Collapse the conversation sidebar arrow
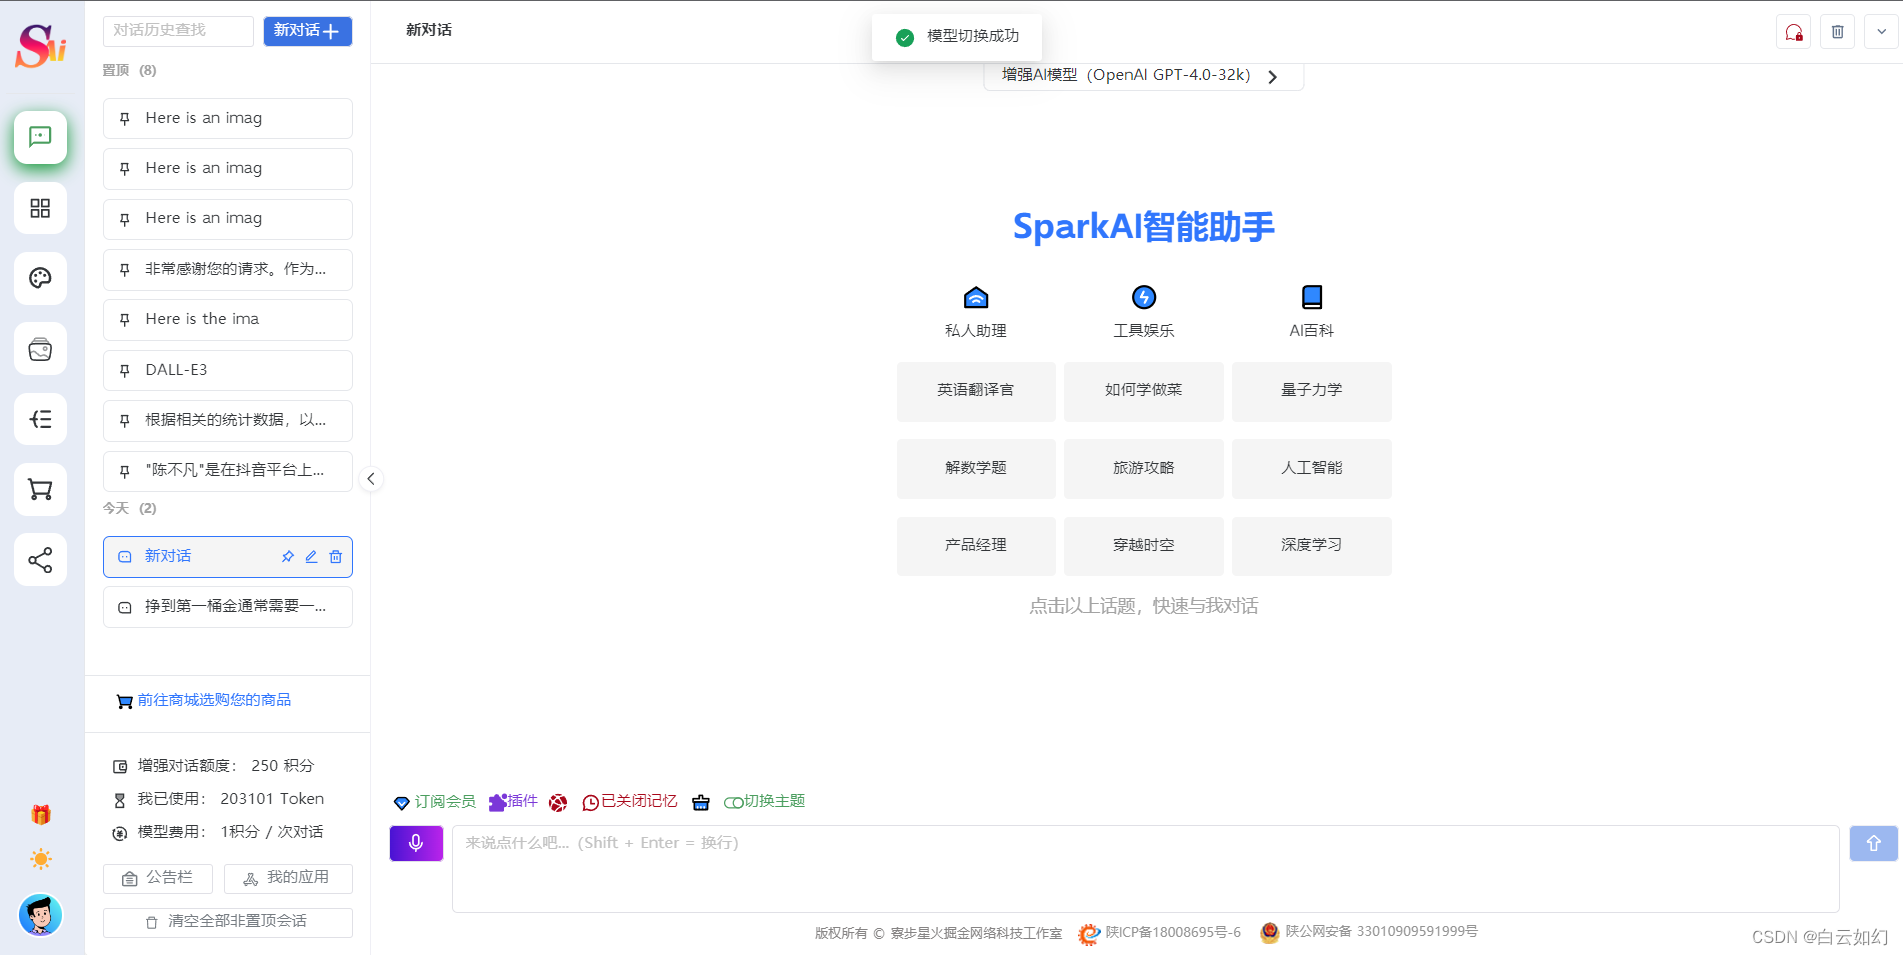Screen dimensions: 1903x955 (371, 479)
